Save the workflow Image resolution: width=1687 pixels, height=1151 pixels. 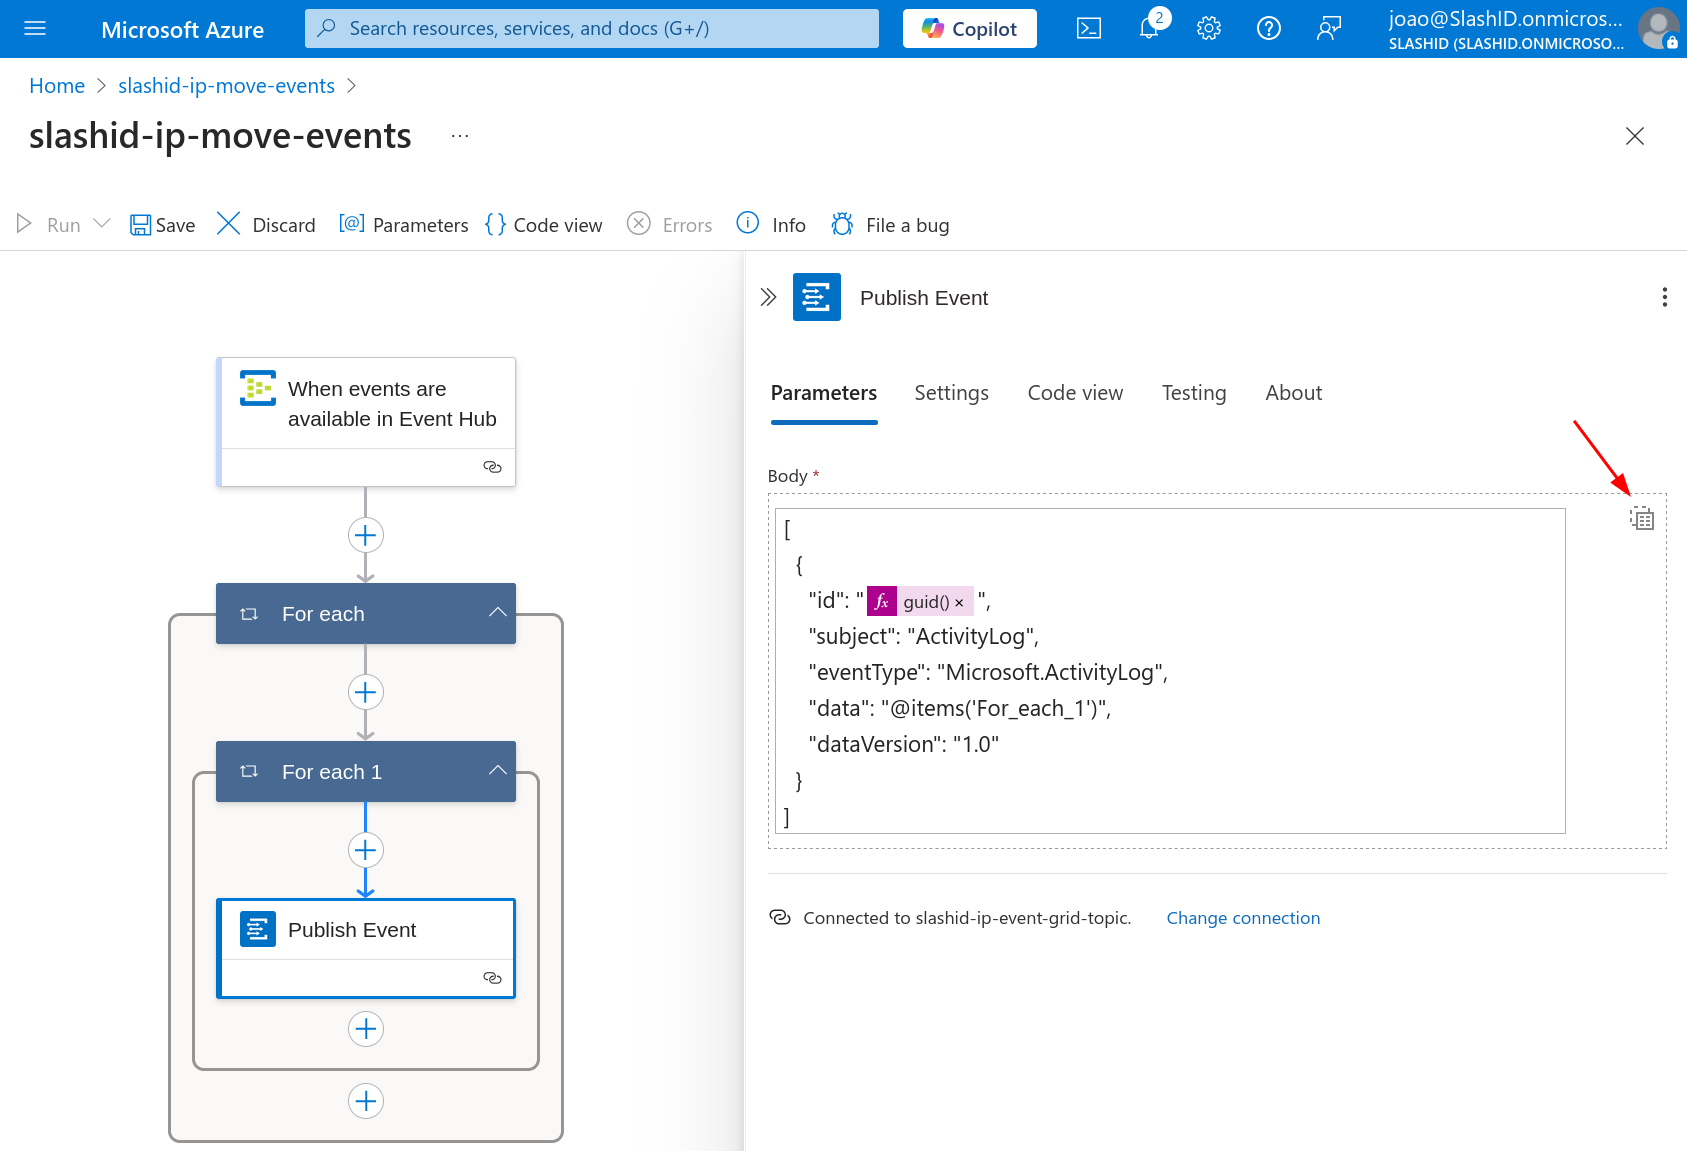pyautogui.click(x=163, y=225)
